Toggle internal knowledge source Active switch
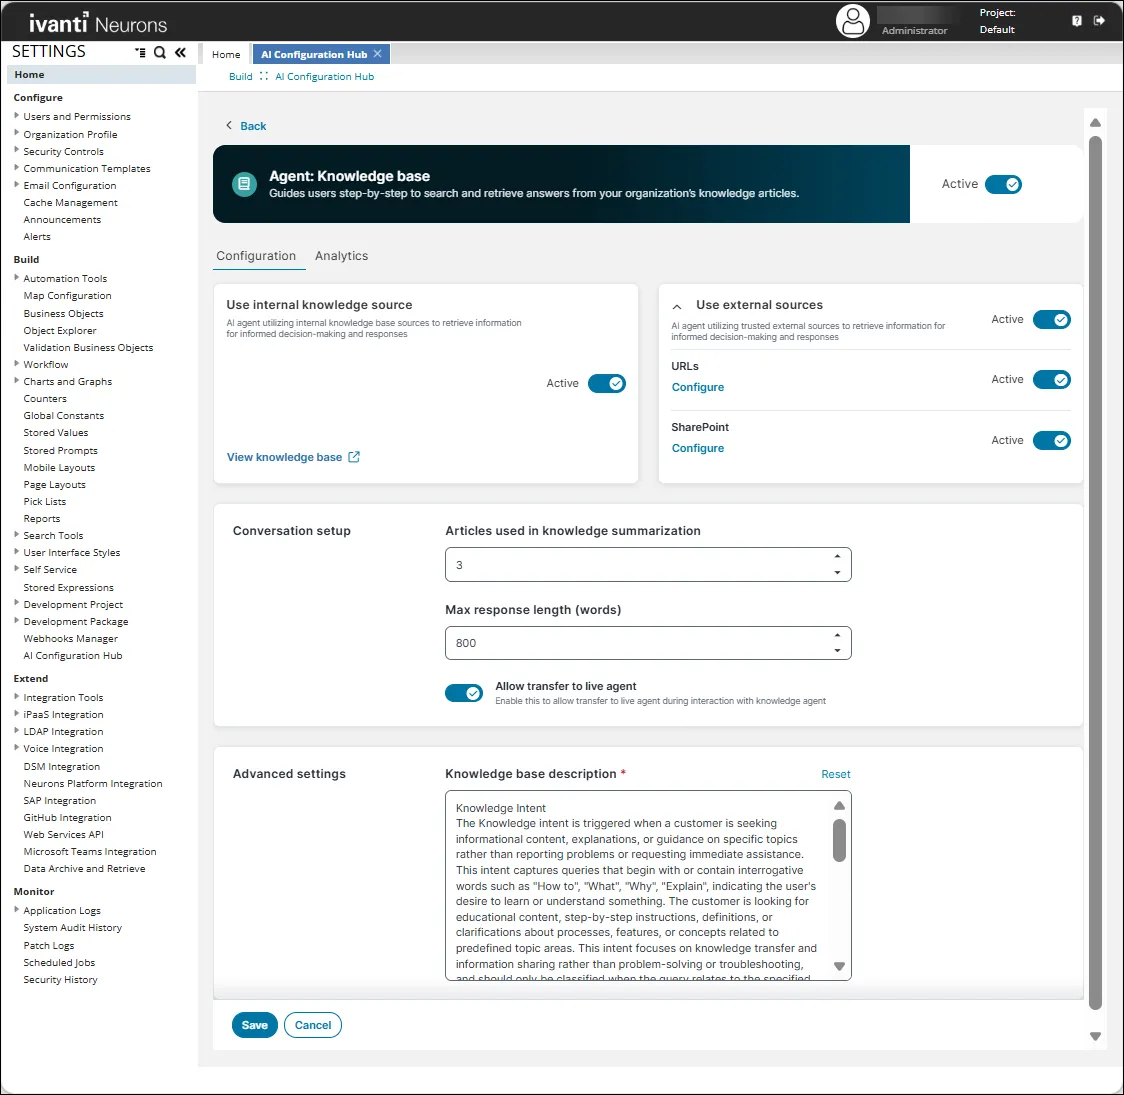This screenshot has width=1124, height=1095. [606, 383]
